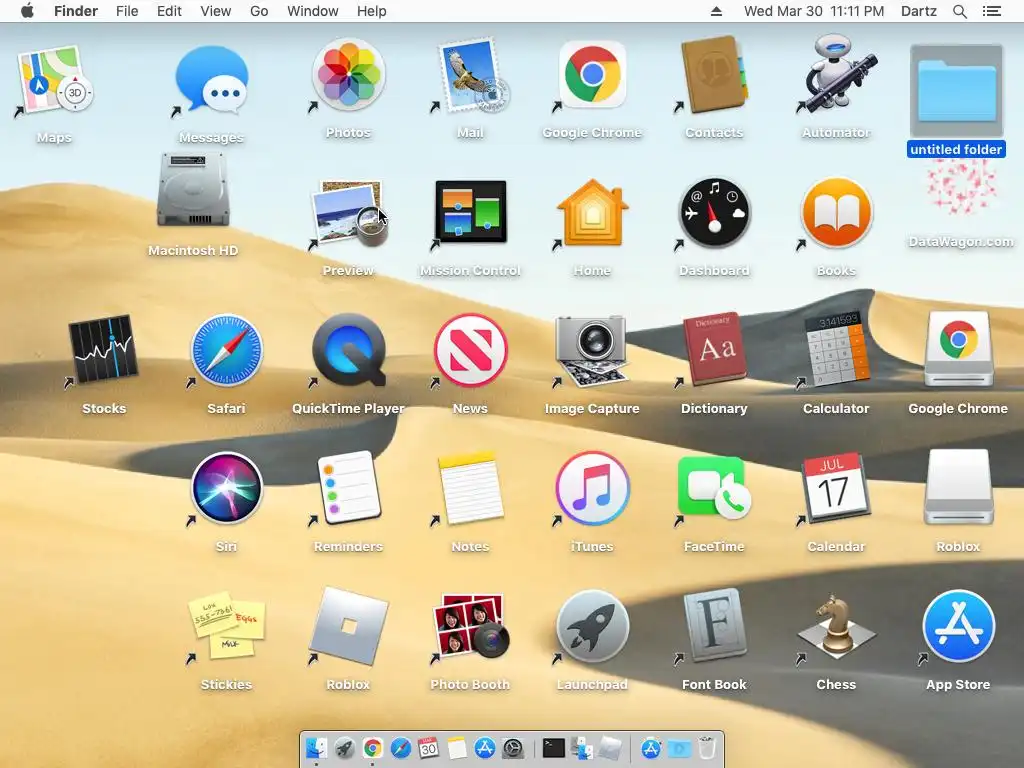Select the Stickies app icon
Screen dimensions: 1024x768
[226, 626]
